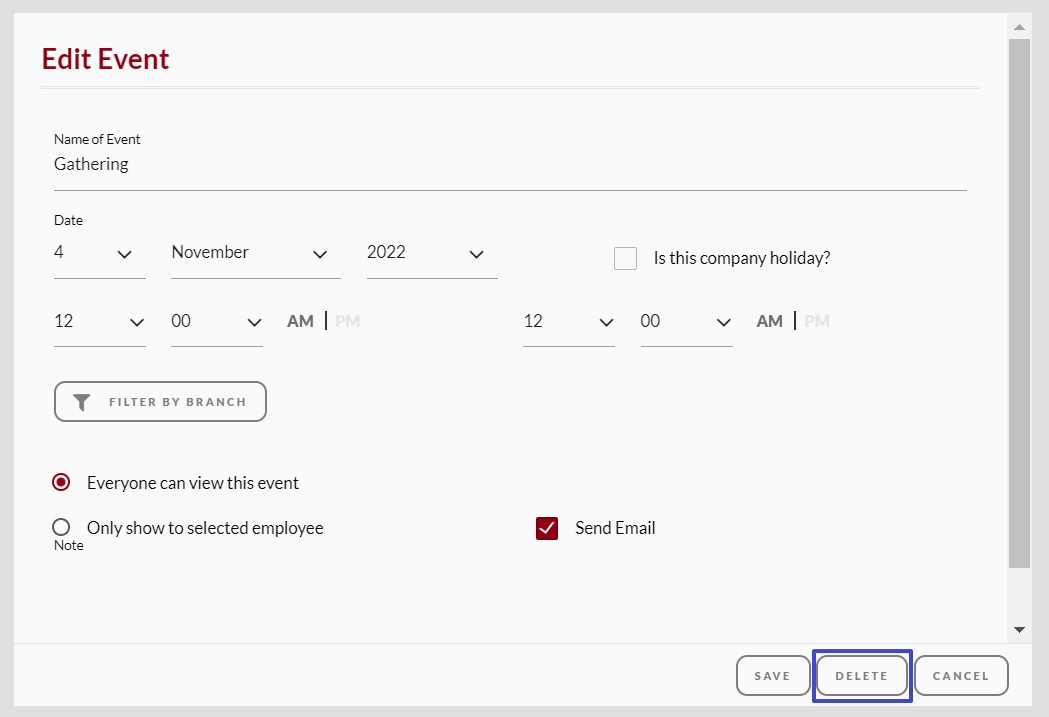This screenshot has width=1049, height=717.
Task: Click the Name of Event text field
Action: [x=509, y=165]
